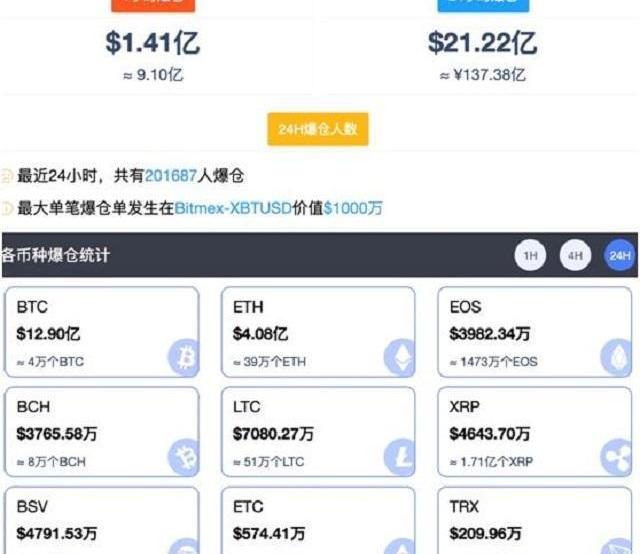Image resolution: width=640 pixels, height=554 pixels.
Task: Select the ETC liquidation card
Action: (x=317, y=520)
